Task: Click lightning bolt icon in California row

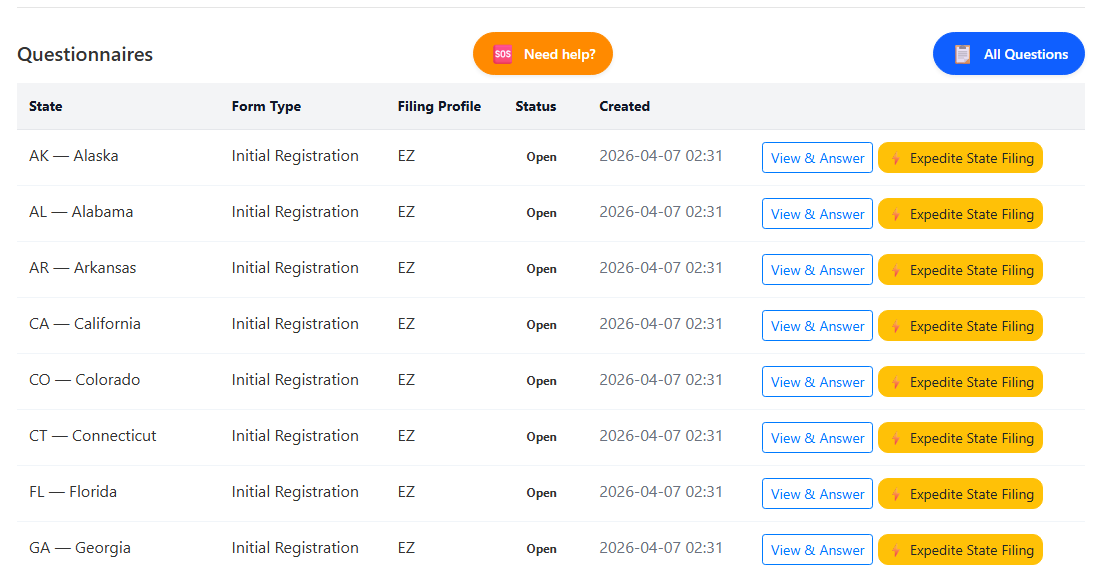Action: pos(896,327)
